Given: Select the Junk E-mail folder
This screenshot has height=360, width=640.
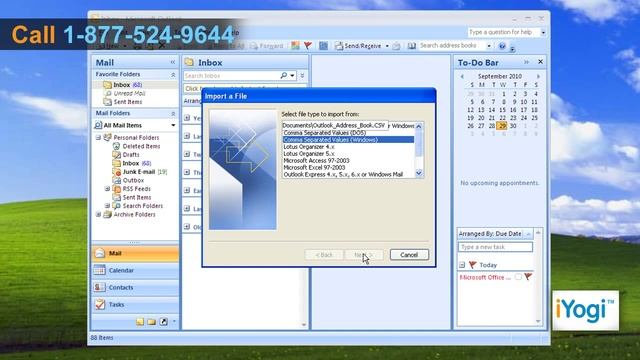Looking at the screenshot, I should click(x=140, y=172).
